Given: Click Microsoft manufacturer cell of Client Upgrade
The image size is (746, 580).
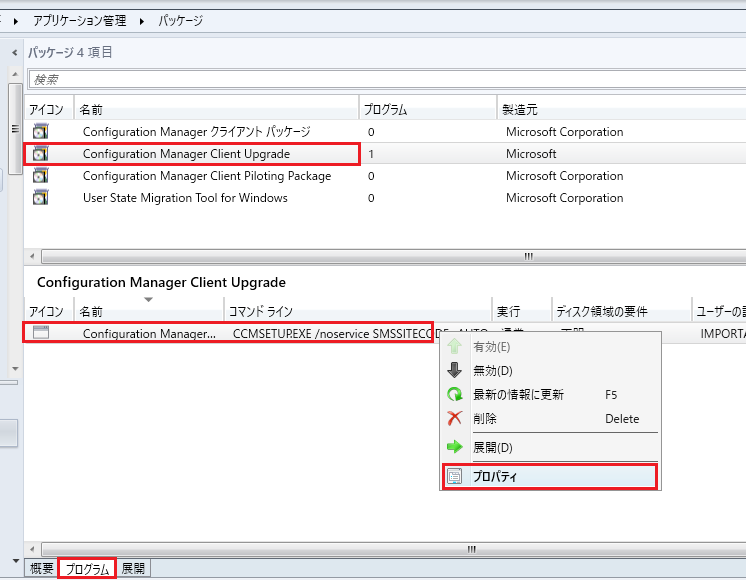Looking at the screenshot, I should click(x=531, y=154).
